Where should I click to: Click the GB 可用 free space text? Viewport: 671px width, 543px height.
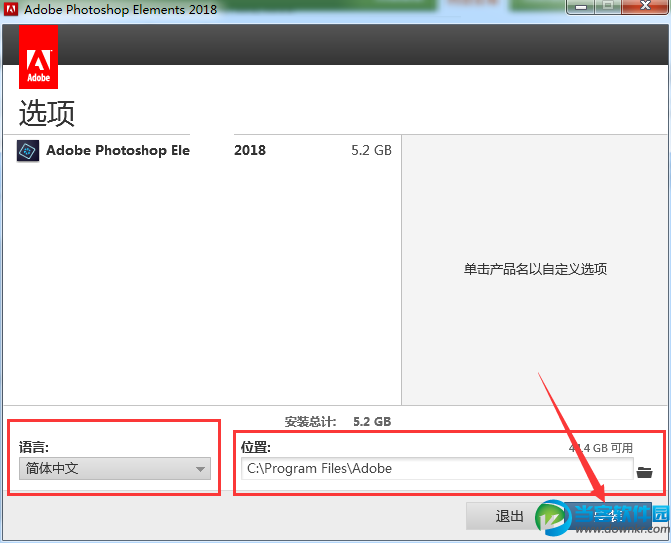(601, 448)
